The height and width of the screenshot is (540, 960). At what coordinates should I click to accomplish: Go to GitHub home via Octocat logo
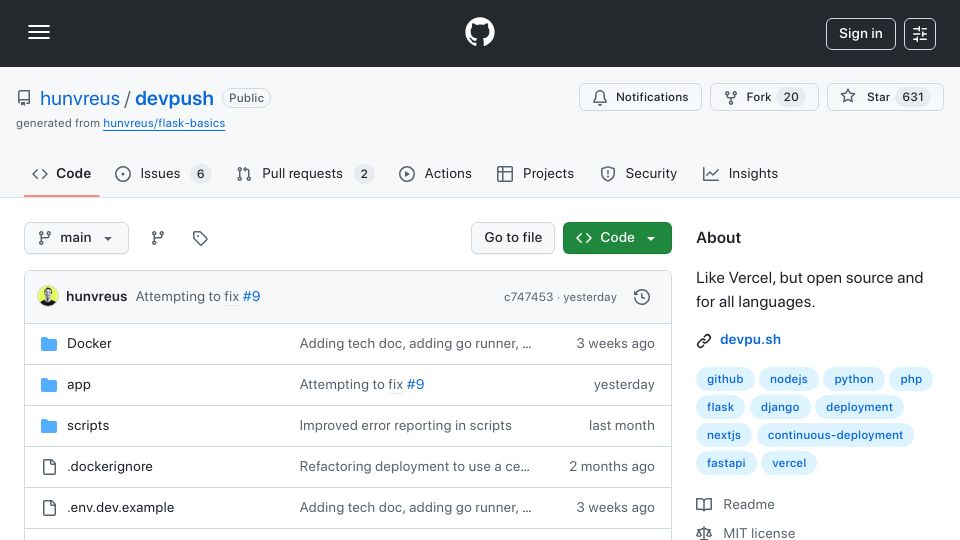click(x=479, y=32)
